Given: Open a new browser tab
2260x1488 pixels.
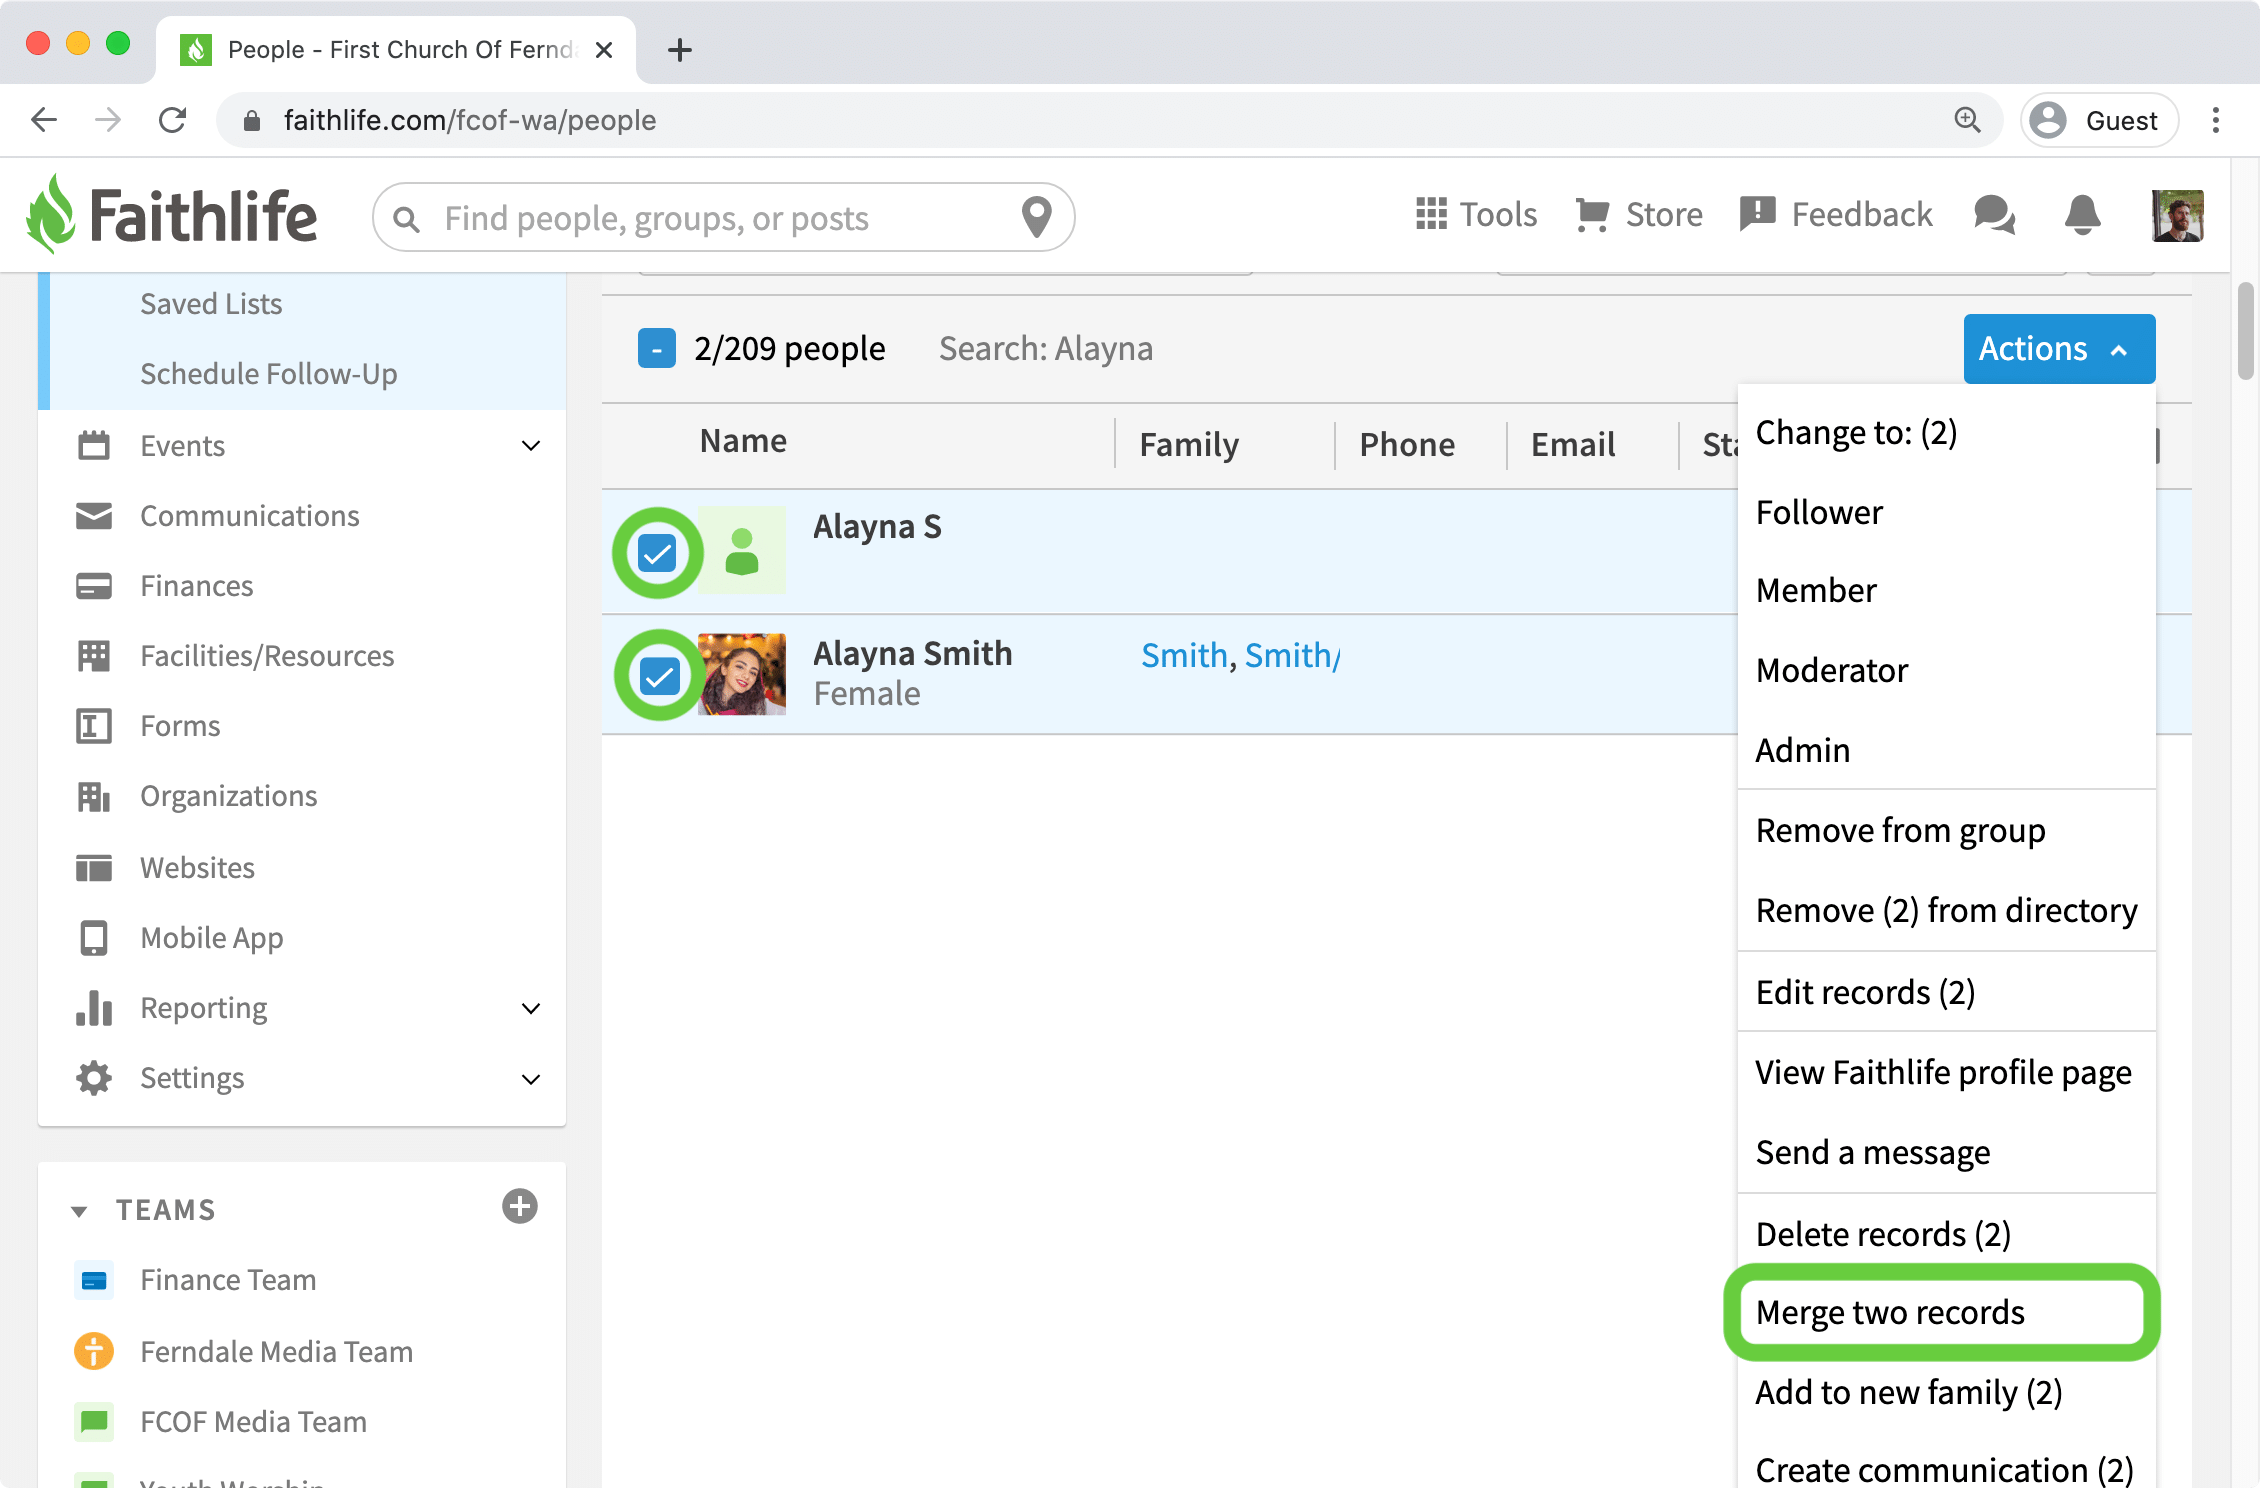Looking at the screenshot, I should [x=680, y=49].
